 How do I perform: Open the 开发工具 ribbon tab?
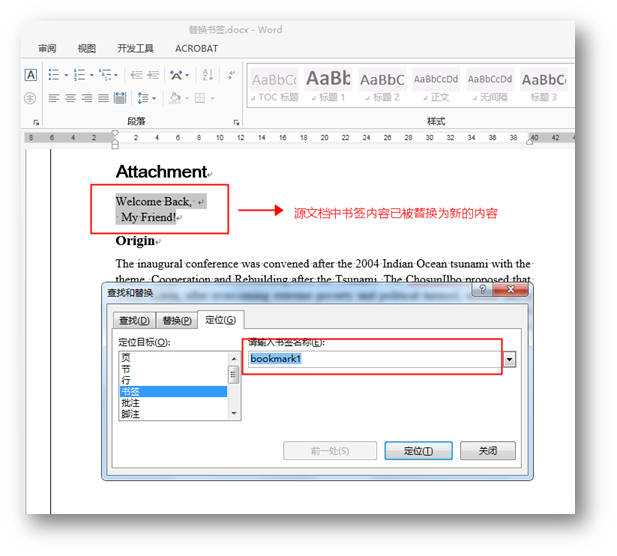[x=135, y=48]
